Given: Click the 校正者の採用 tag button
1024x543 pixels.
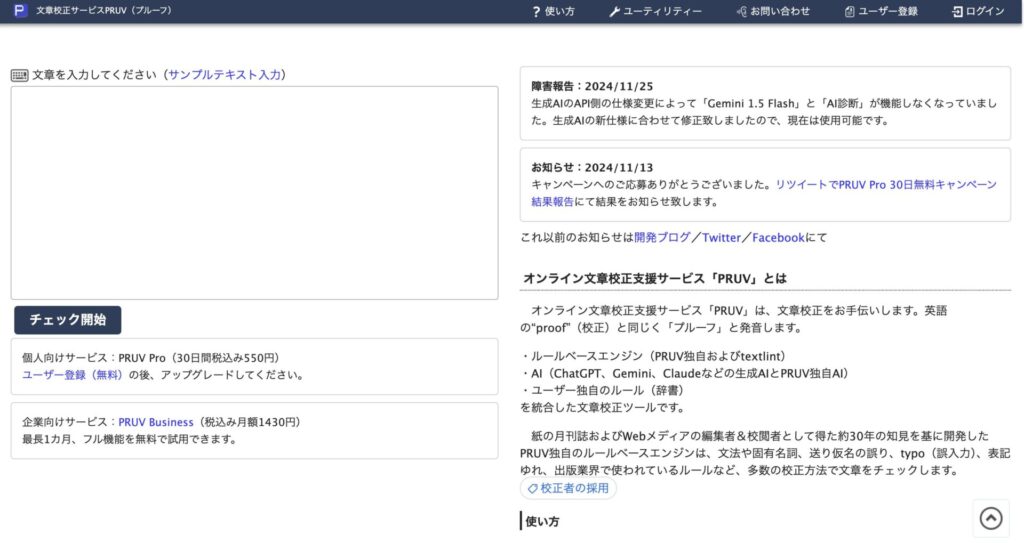Looking at the screenshot, I should click(x=568, y=489).
